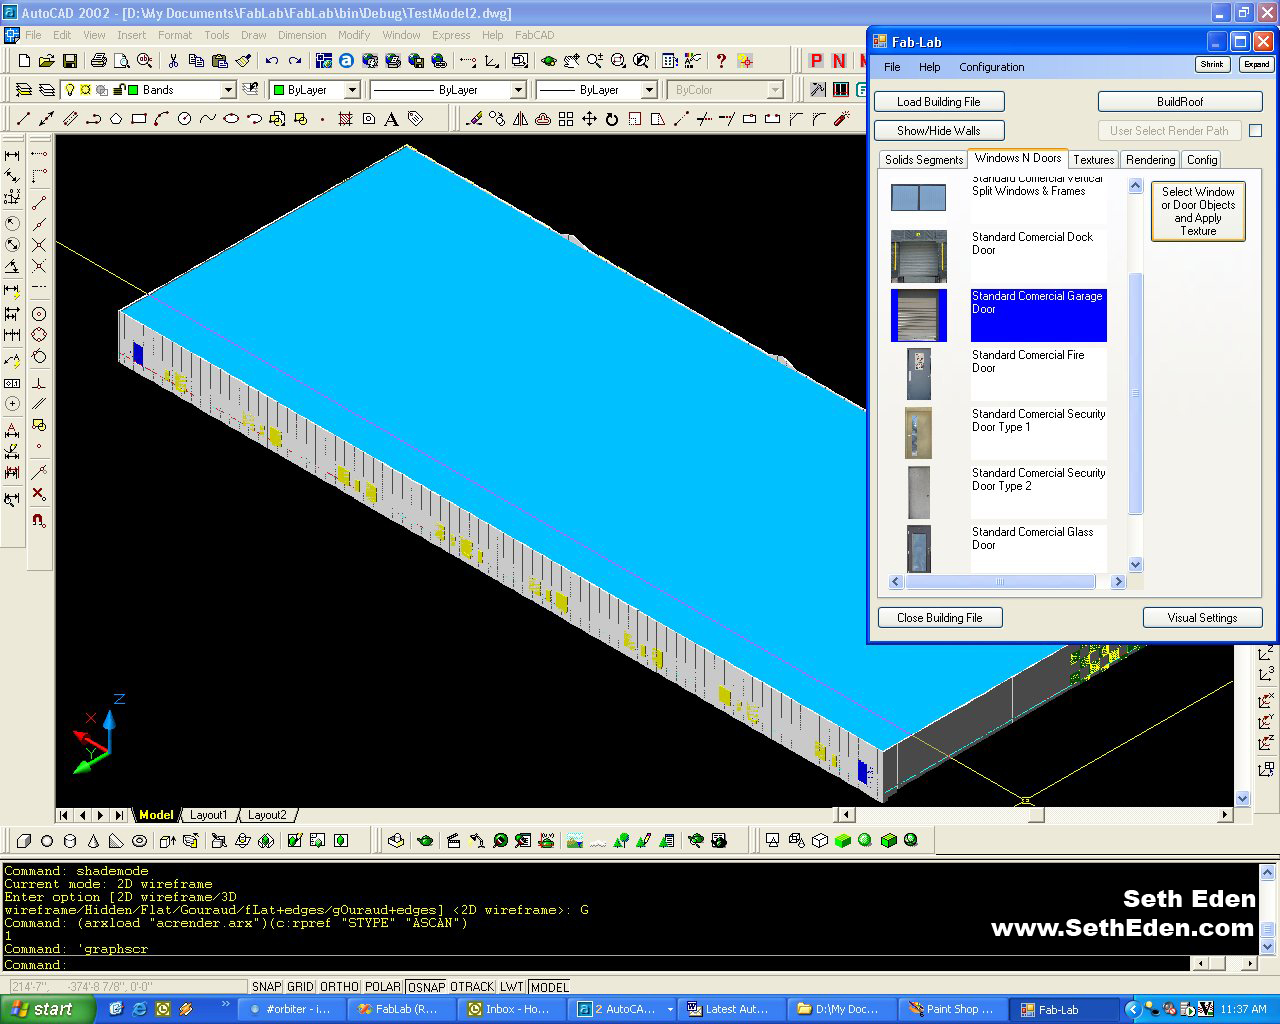Select the Multiline Text tool
Screen dimensions: 1280x1024
392,119
